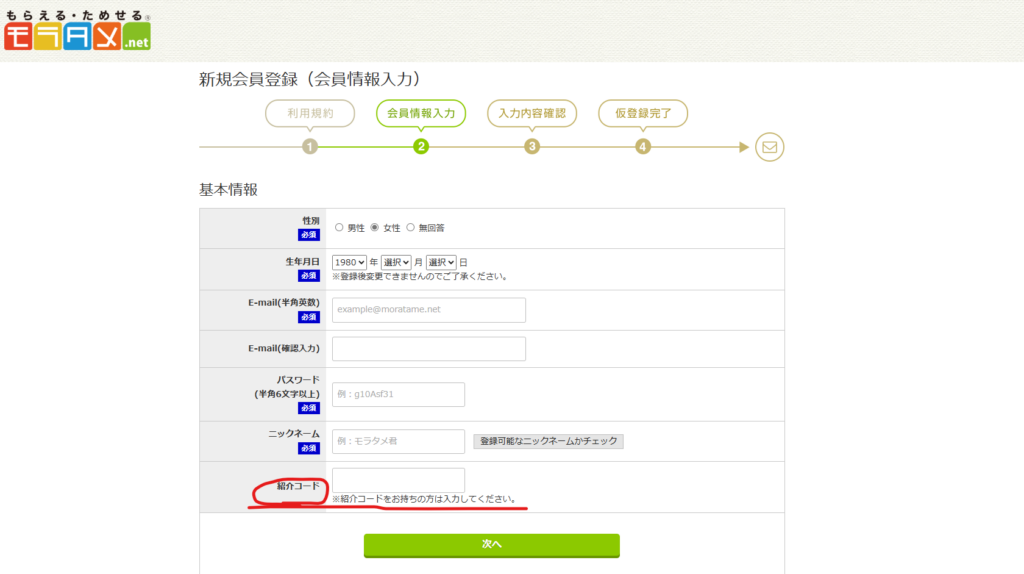Select the 男性 radio button
Screen dimensions: 1024x574
click(x=339, y=228)
